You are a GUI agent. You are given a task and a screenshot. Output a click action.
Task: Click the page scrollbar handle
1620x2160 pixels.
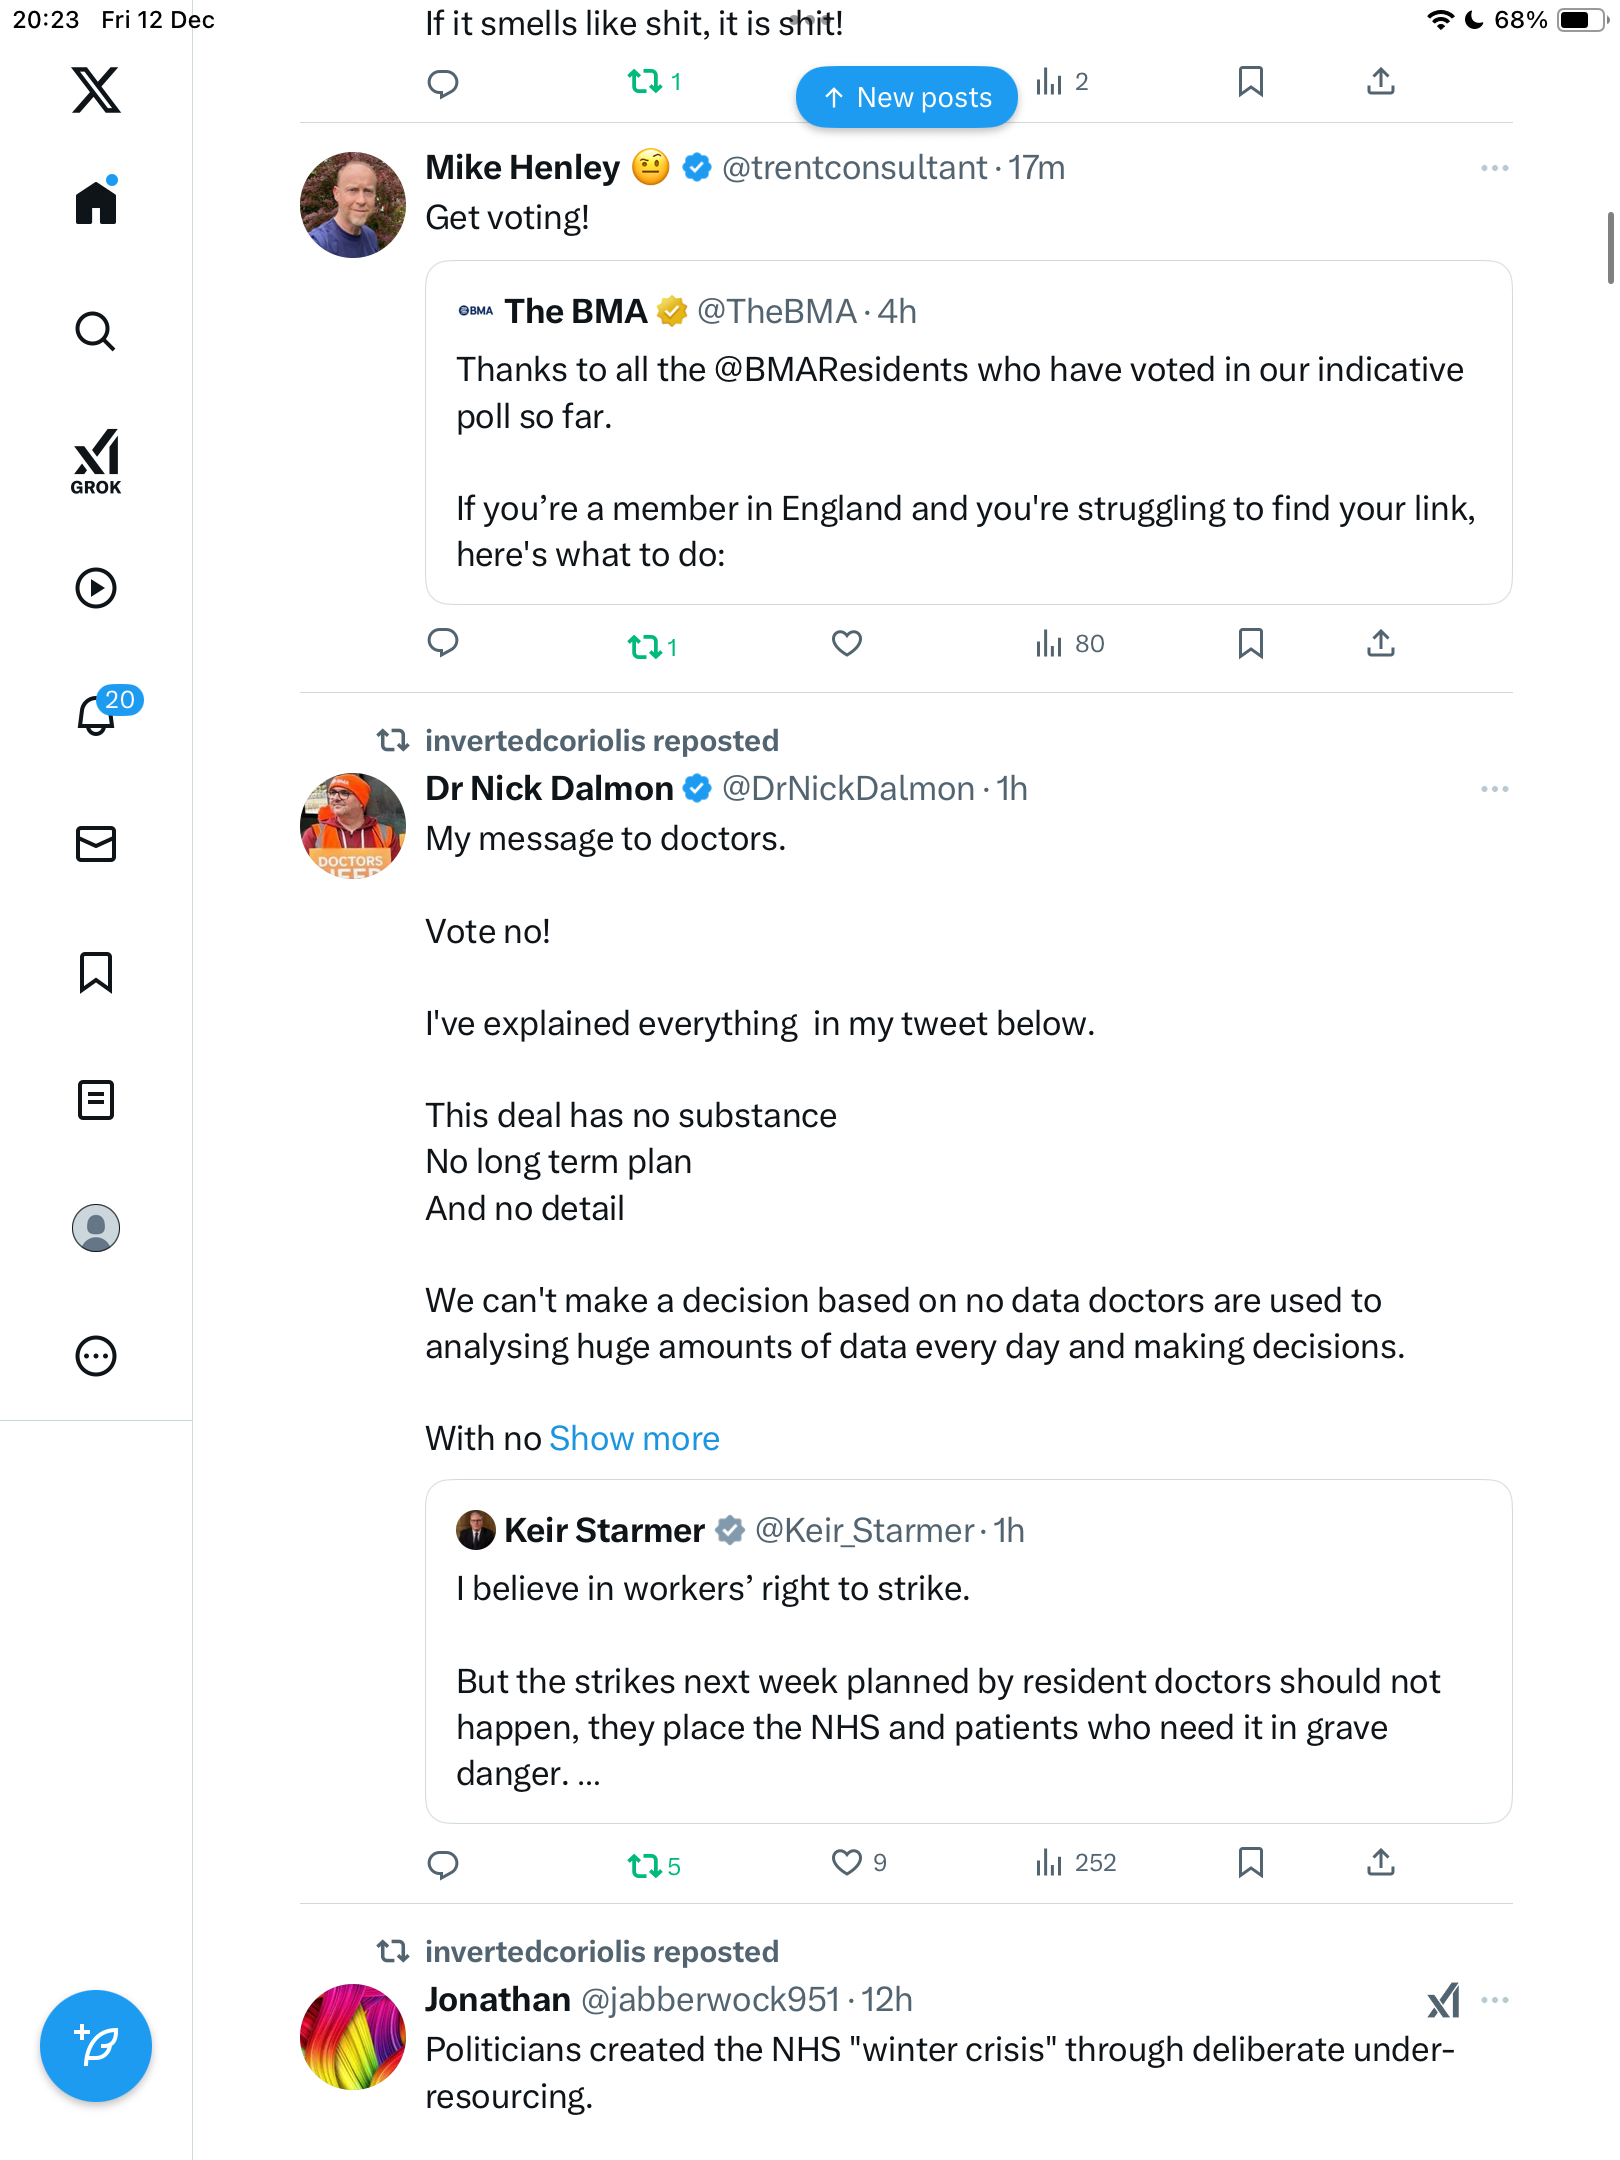1610,248
